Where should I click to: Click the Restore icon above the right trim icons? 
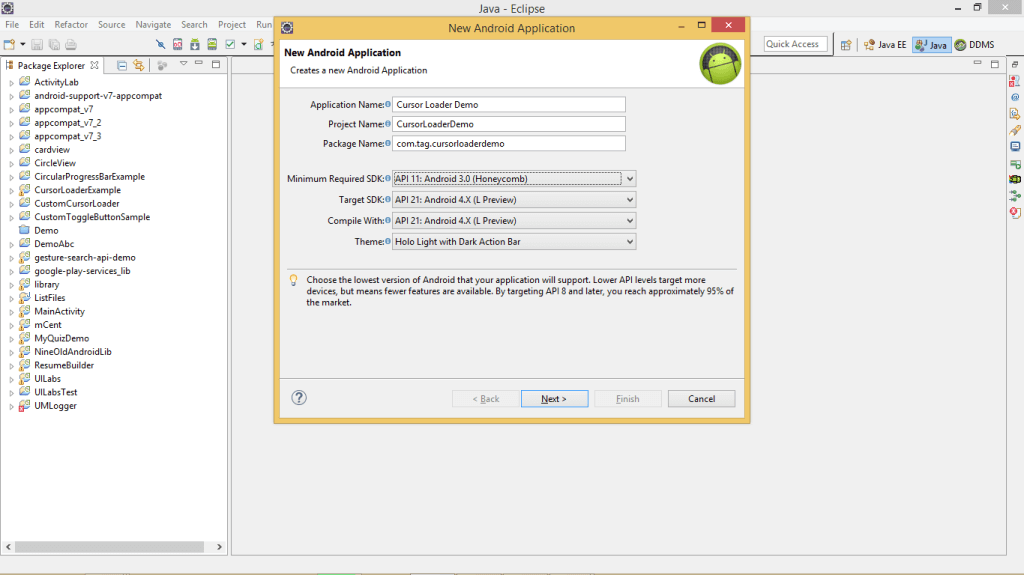[1015, 65]
